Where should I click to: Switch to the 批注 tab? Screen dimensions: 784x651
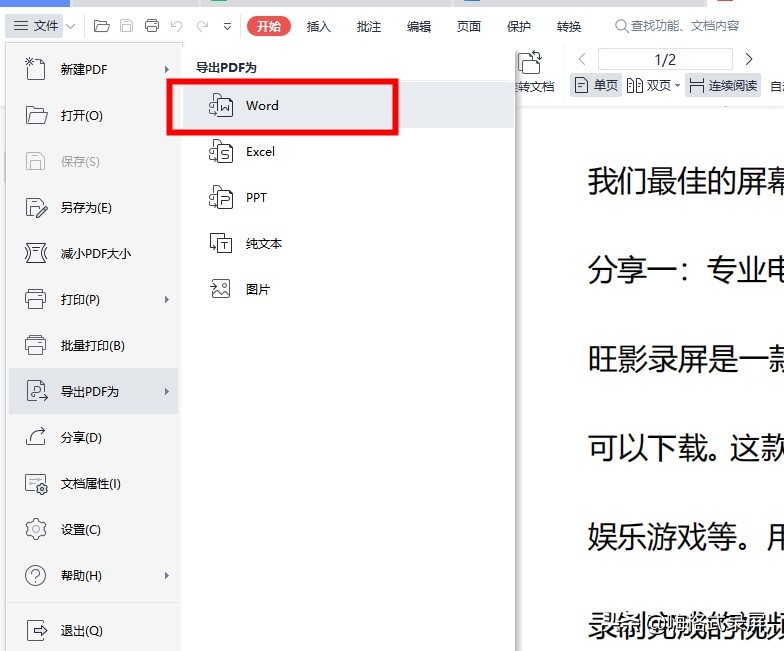click(368, 26)
